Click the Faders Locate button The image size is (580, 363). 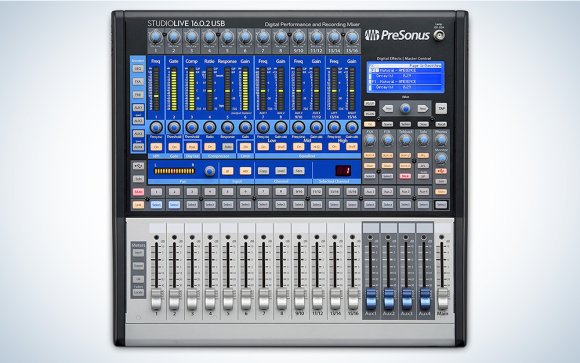coord(138,292)
